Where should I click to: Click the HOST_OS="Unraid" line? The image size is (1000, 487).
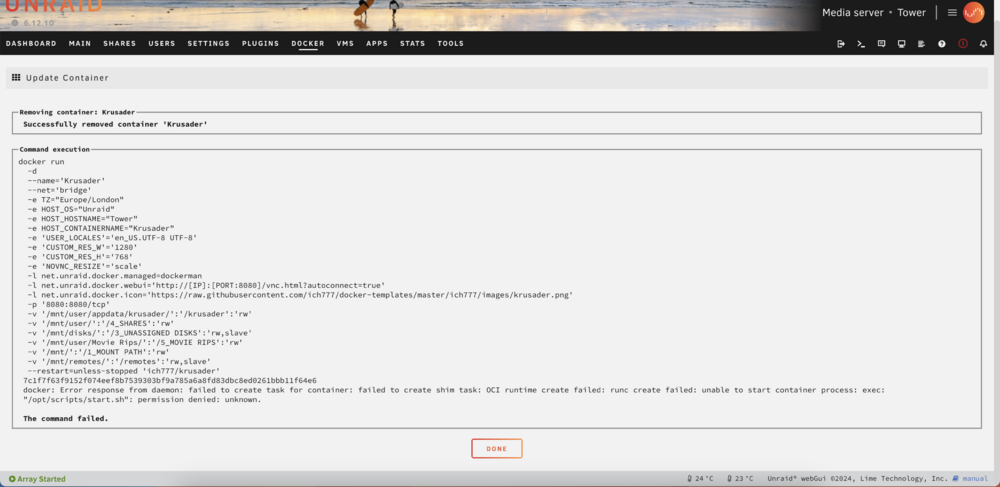pyautogui.click(x=71, y=209)
